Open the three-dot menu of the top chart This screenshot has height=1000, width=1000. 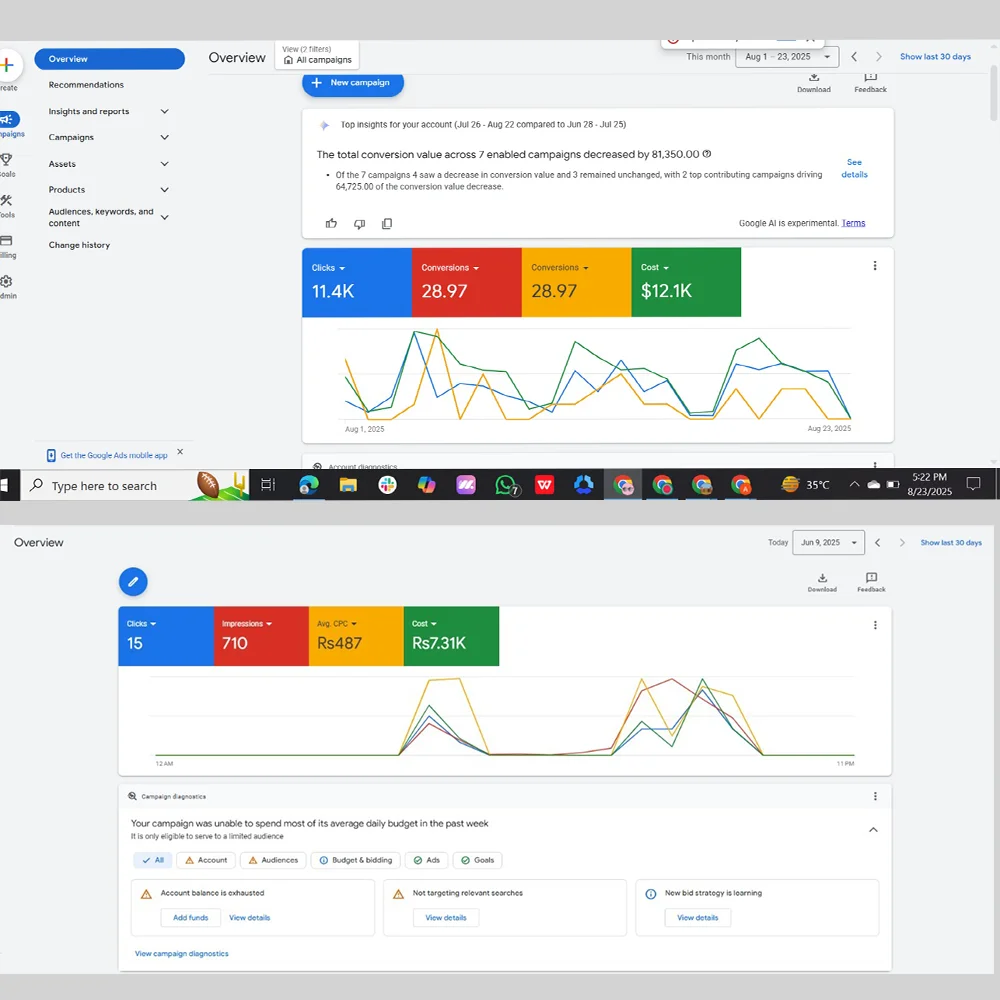(x=875, y=266)
